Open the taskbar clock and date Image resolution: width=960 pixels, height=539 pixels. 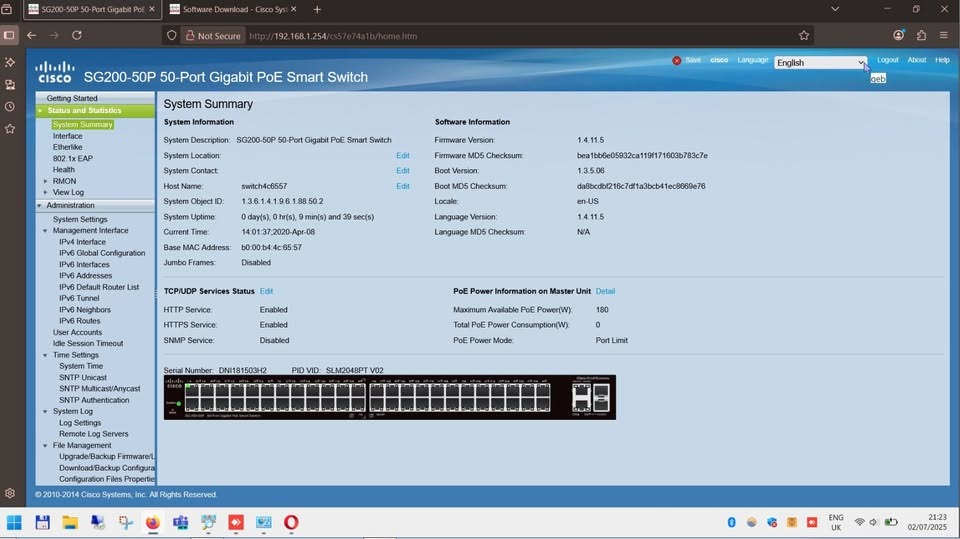(x=927, y=522)
